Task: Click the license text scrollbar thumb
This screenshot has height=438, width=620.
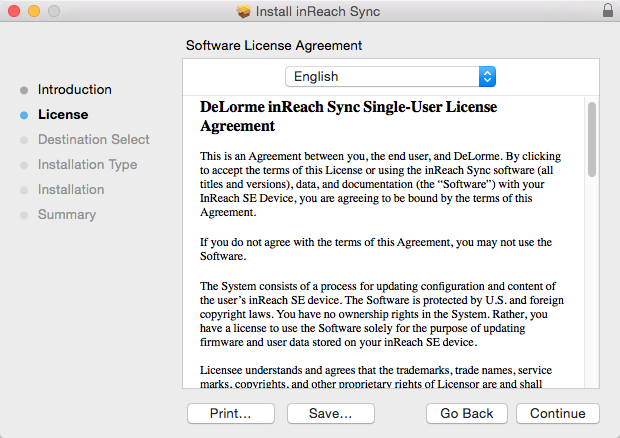Action: coord(592,139)
